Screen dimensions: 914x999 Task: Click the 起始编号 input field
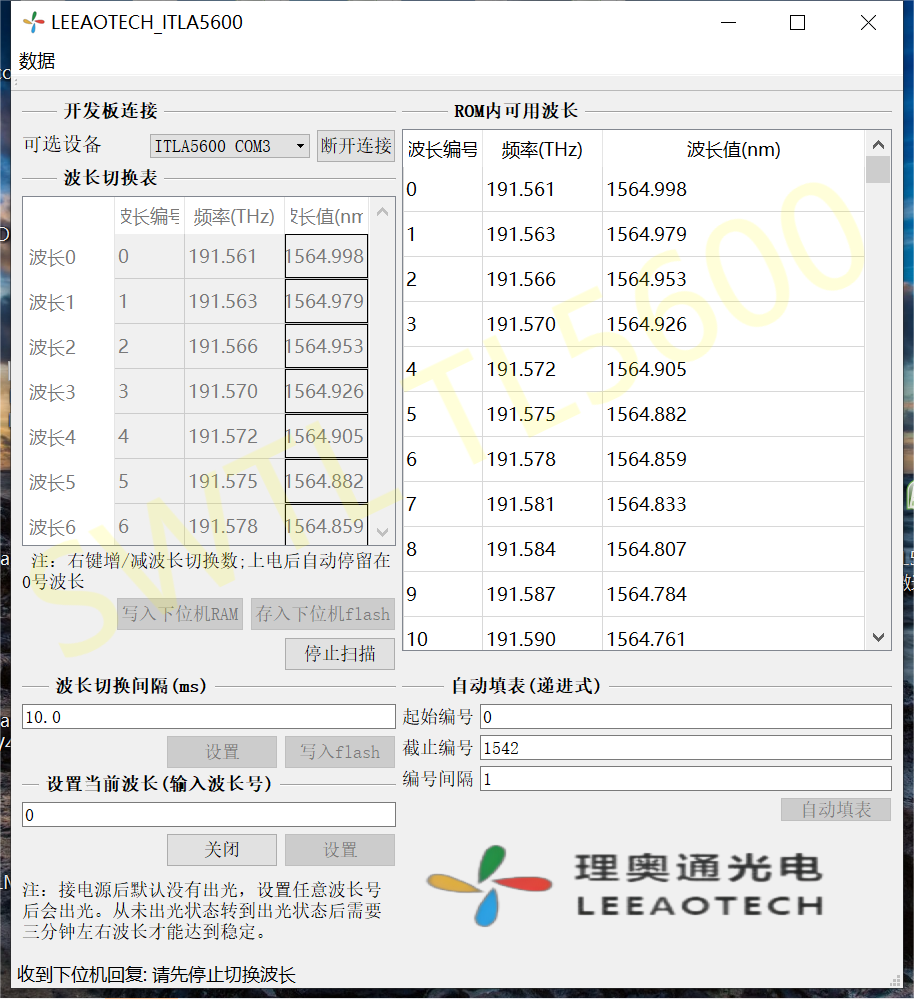click(685, 717)
